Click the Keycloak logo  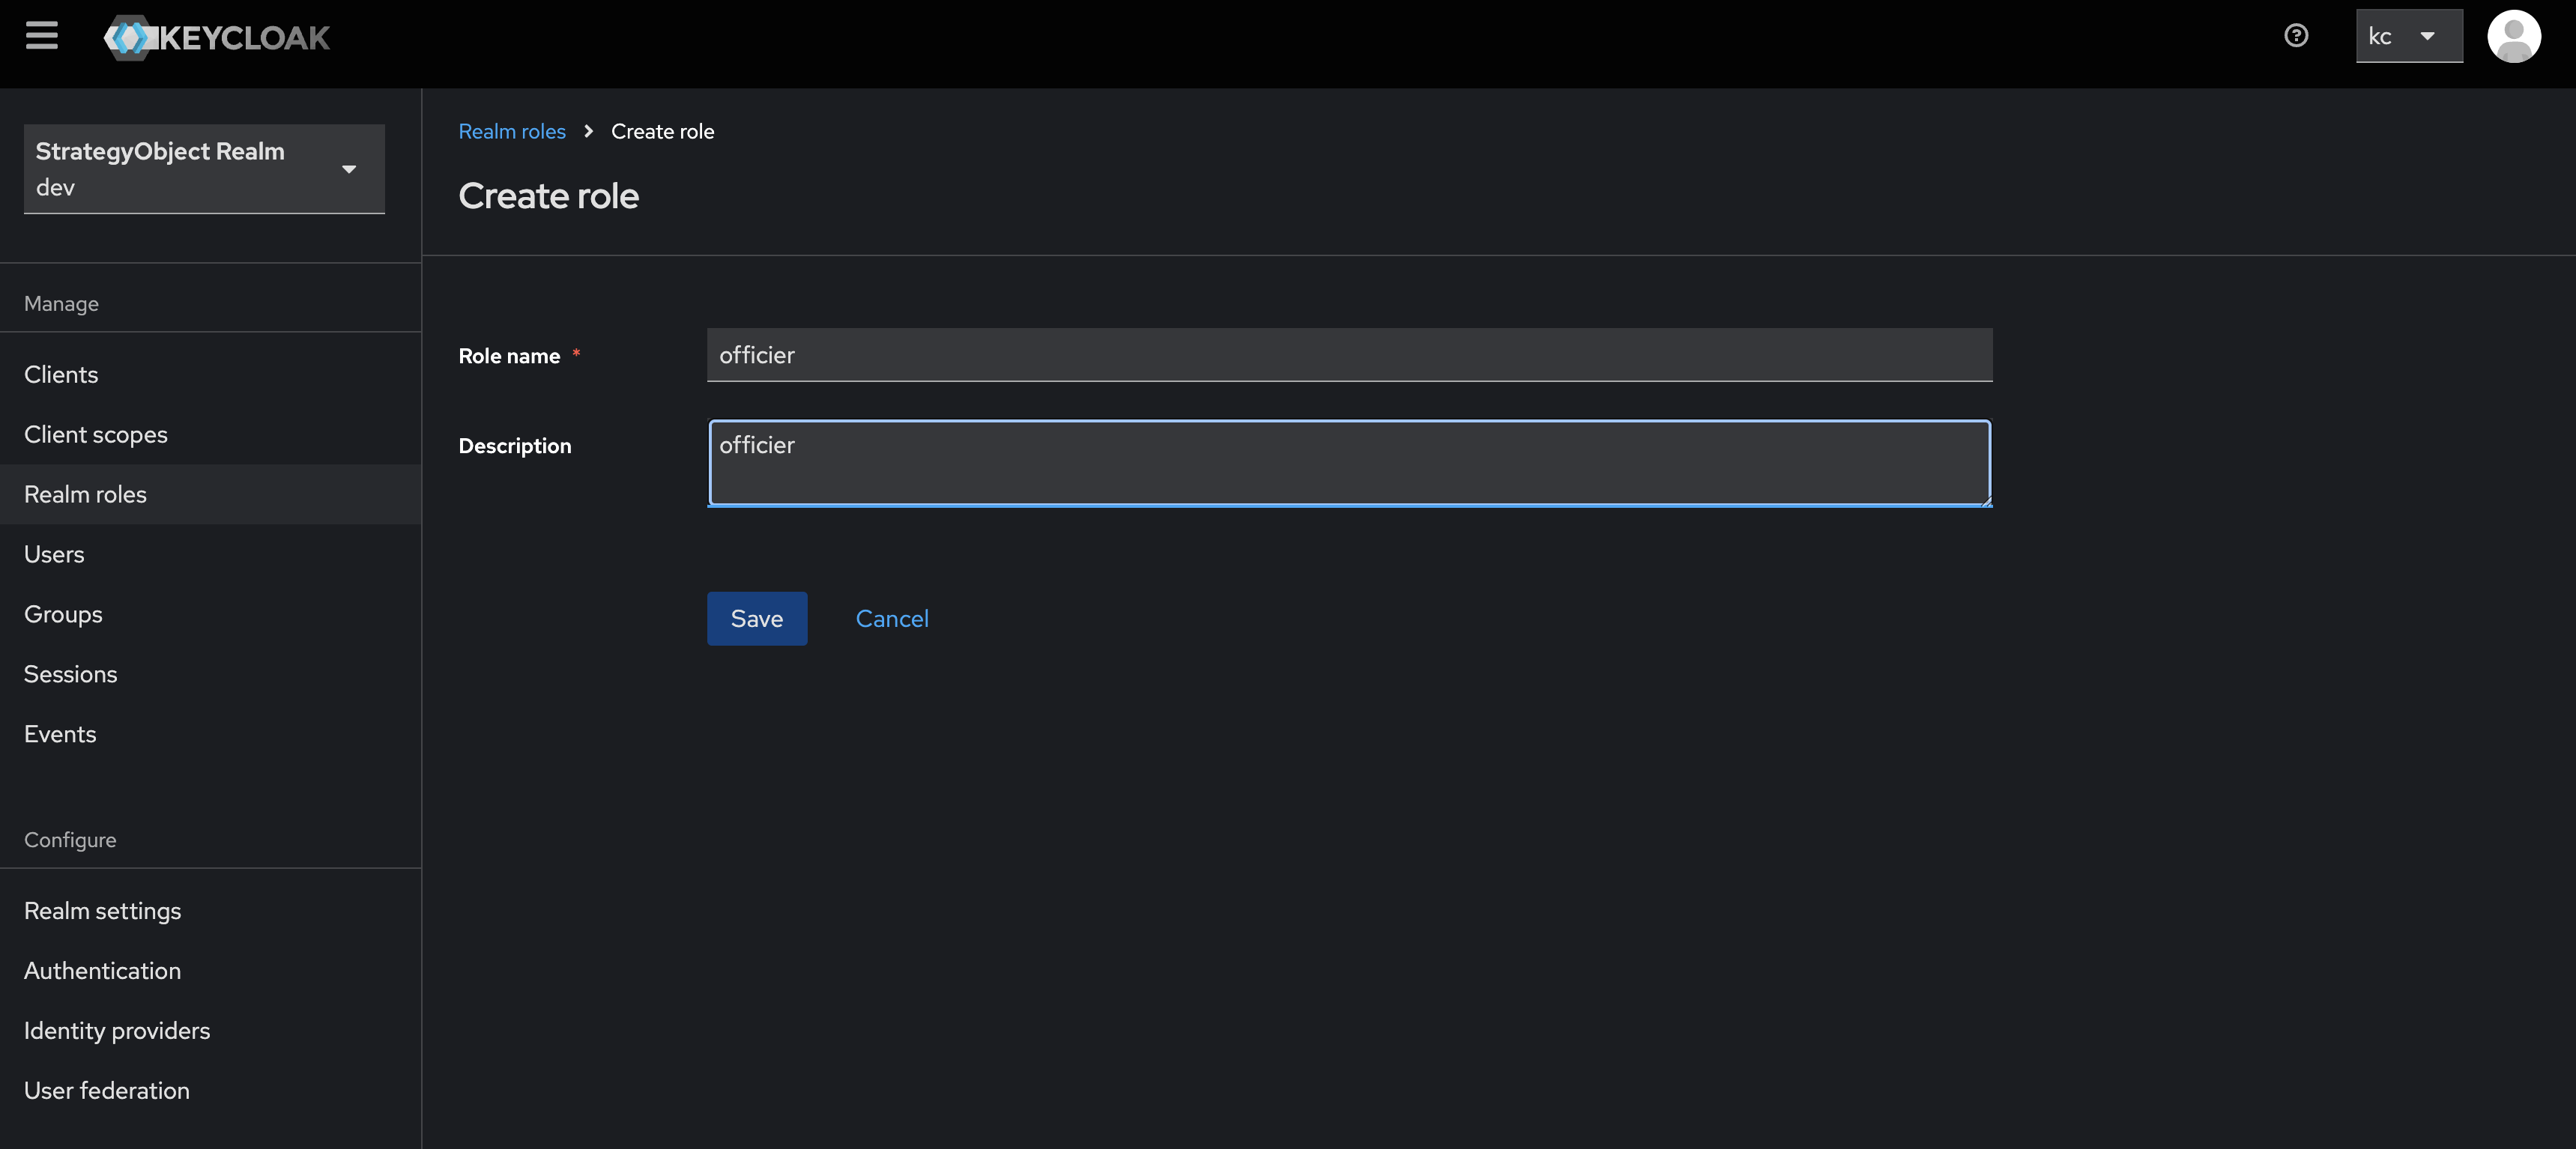point(217,38)
